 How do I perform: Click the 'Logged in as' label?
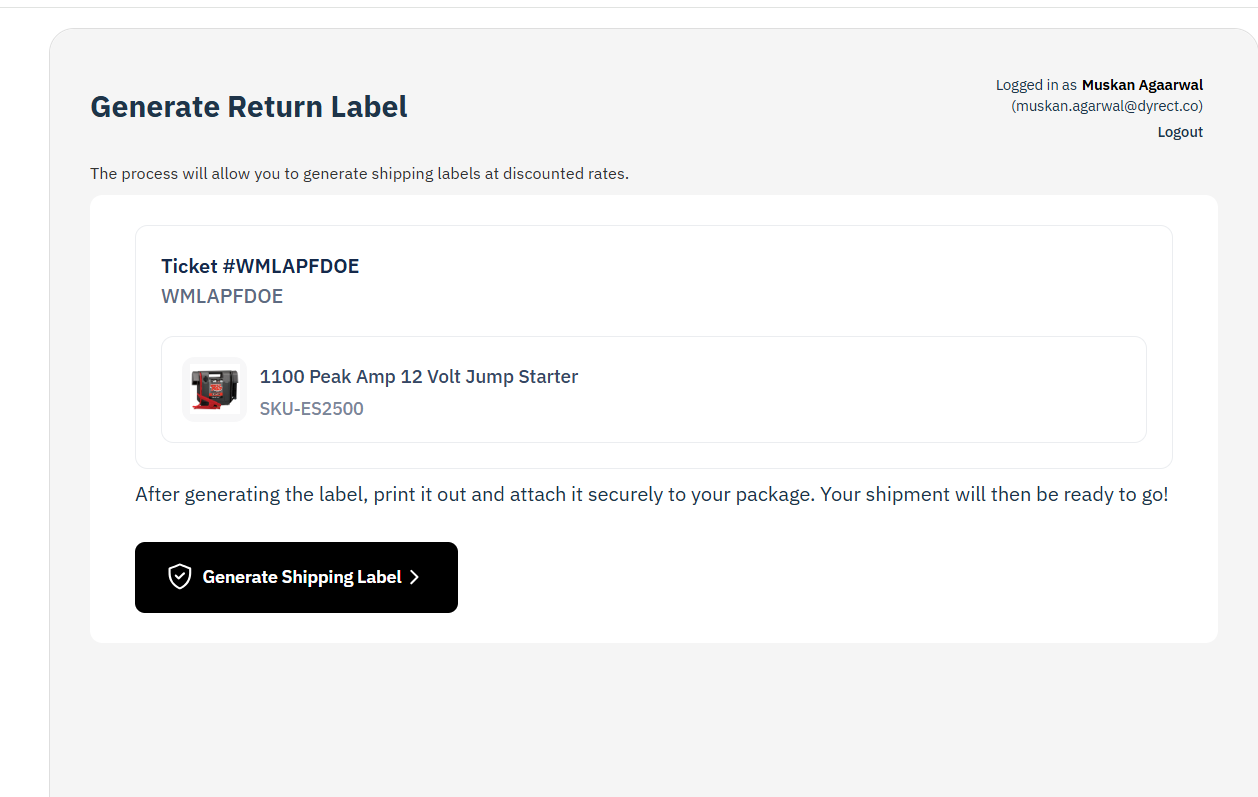(1035, 85)
